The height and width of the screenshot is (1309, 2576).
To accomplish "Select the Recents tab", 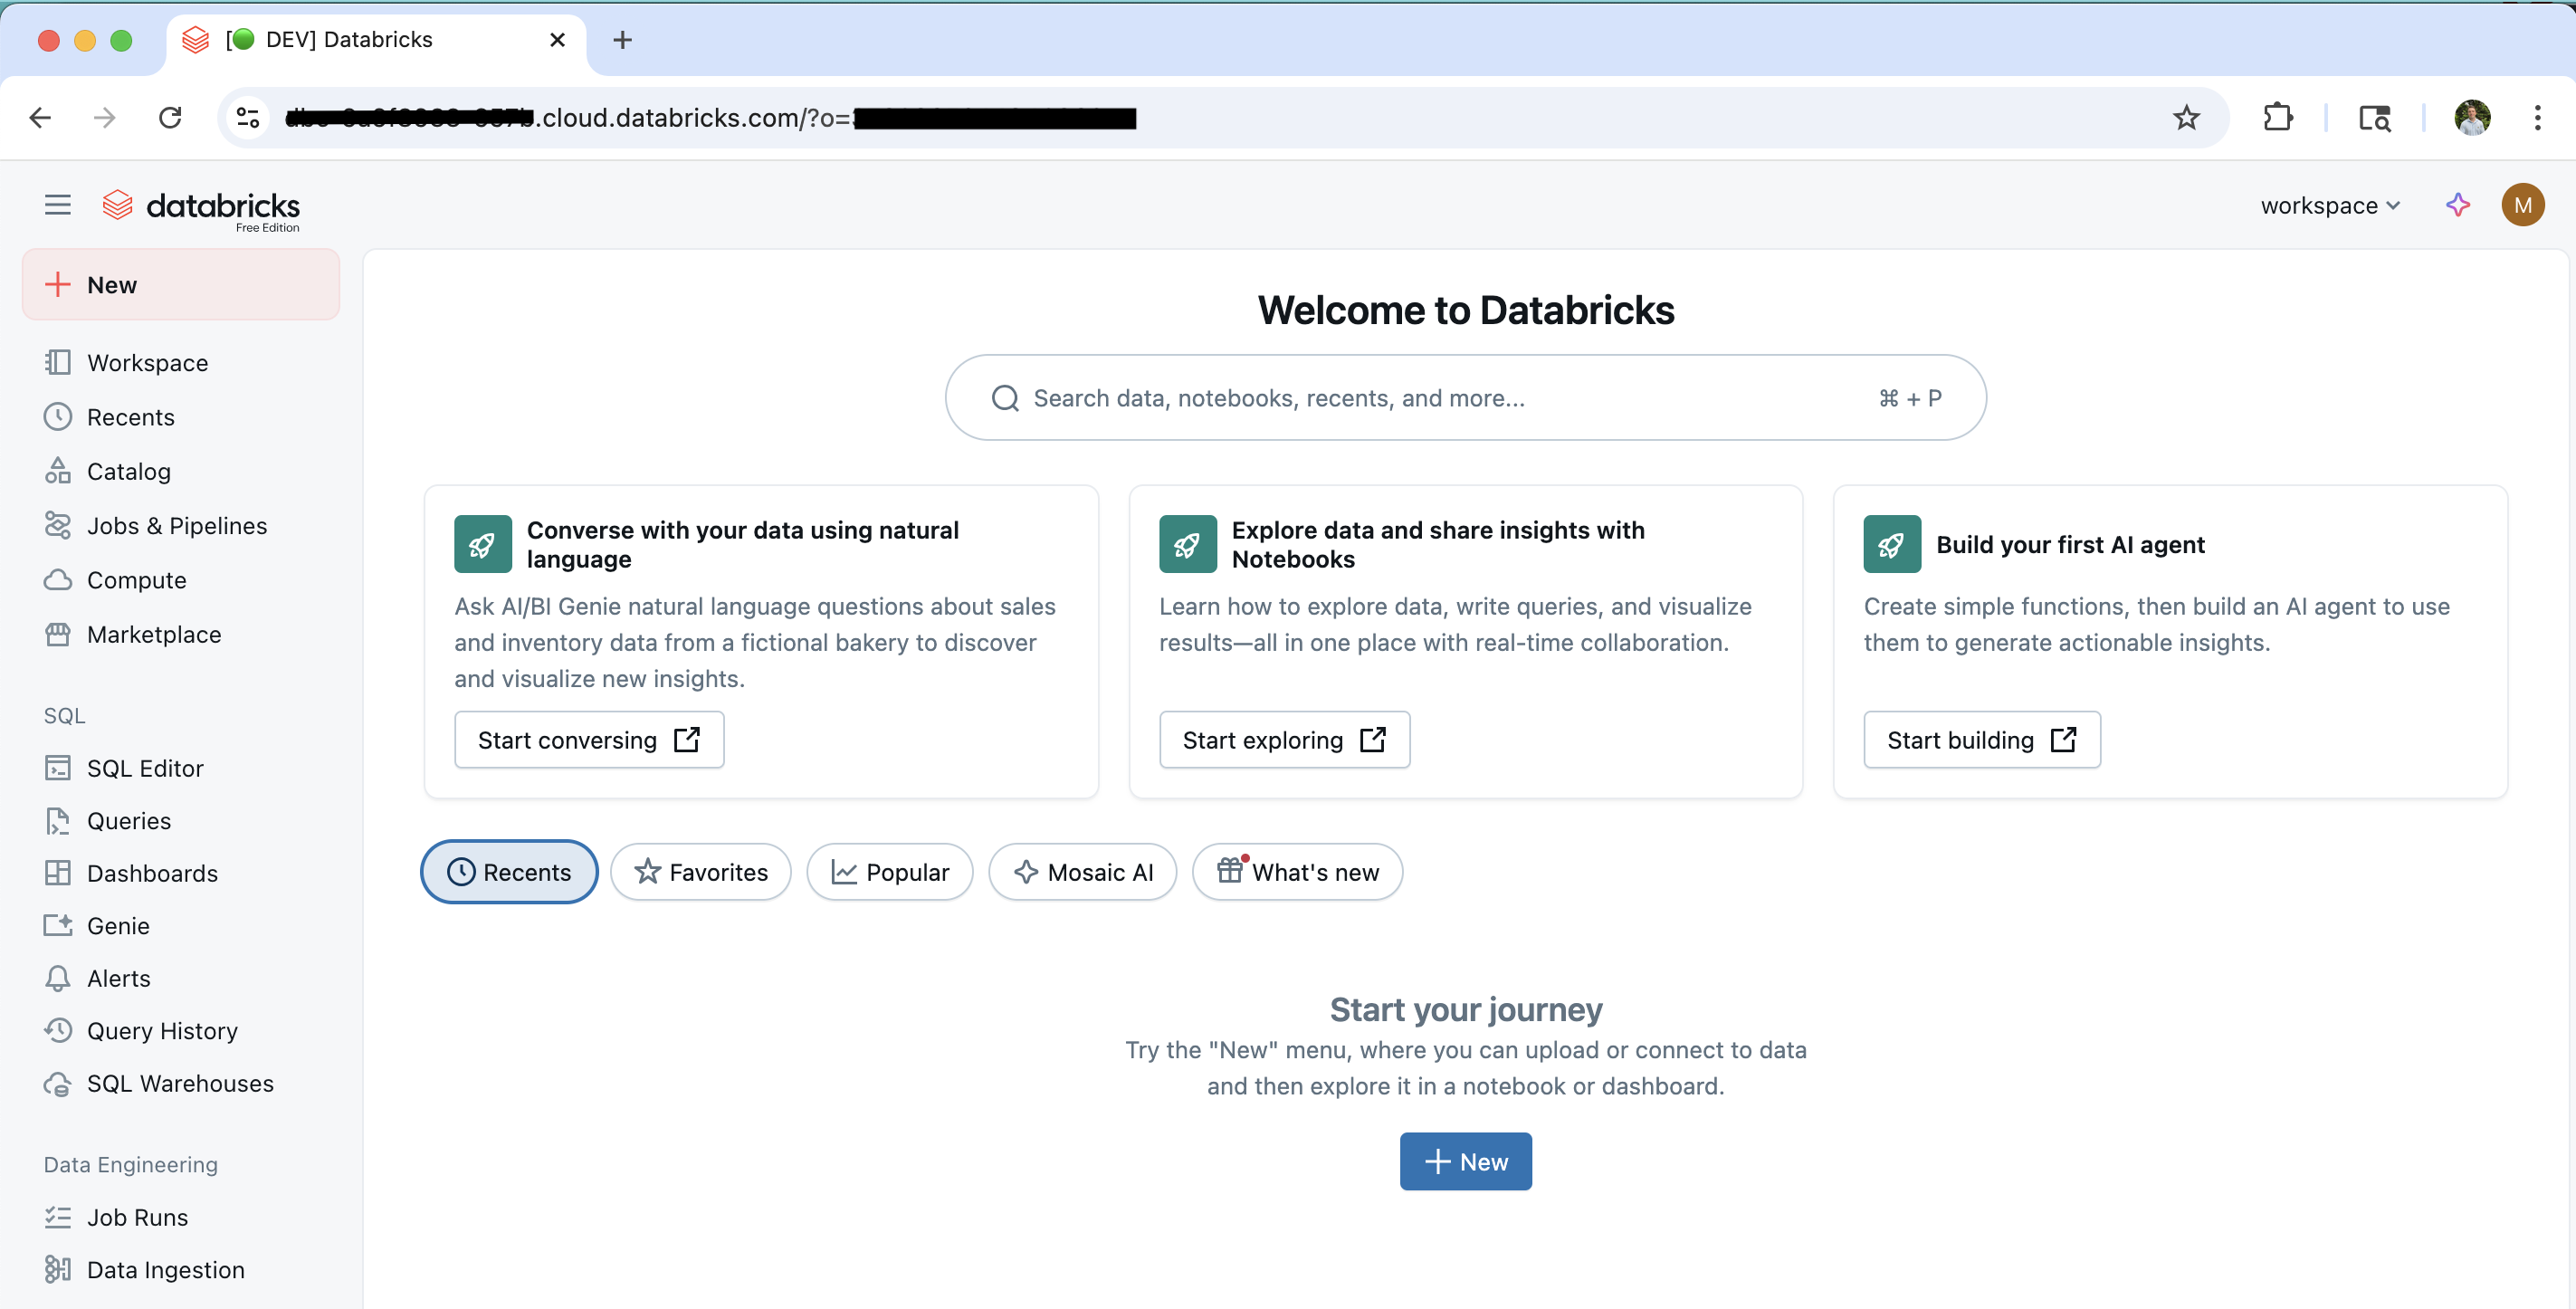I will [x=509, y=872].
